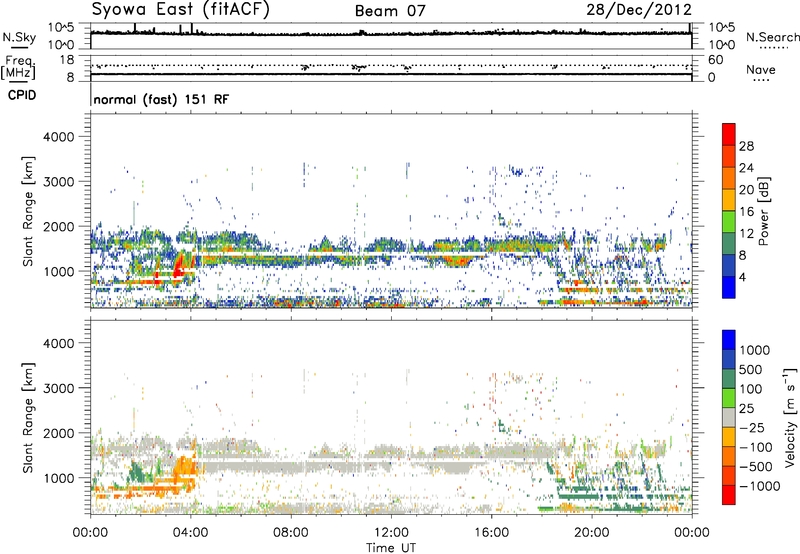Click "Slant Range [km]" label of velocity panel
800x554 pixels.
[x=28, y=417]
